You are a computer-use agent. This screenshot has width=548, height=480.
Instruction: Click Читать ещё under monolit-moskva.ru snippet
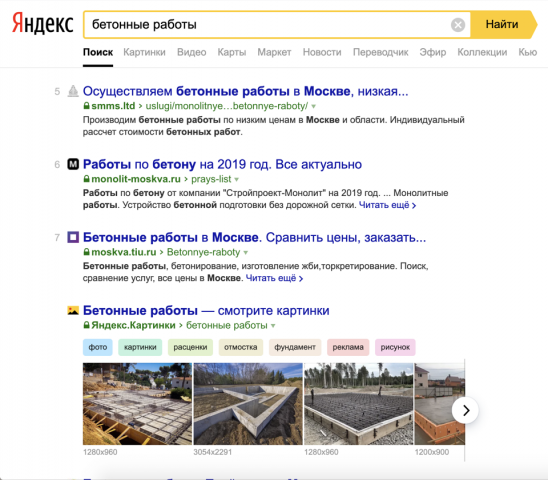pos(387,205)
